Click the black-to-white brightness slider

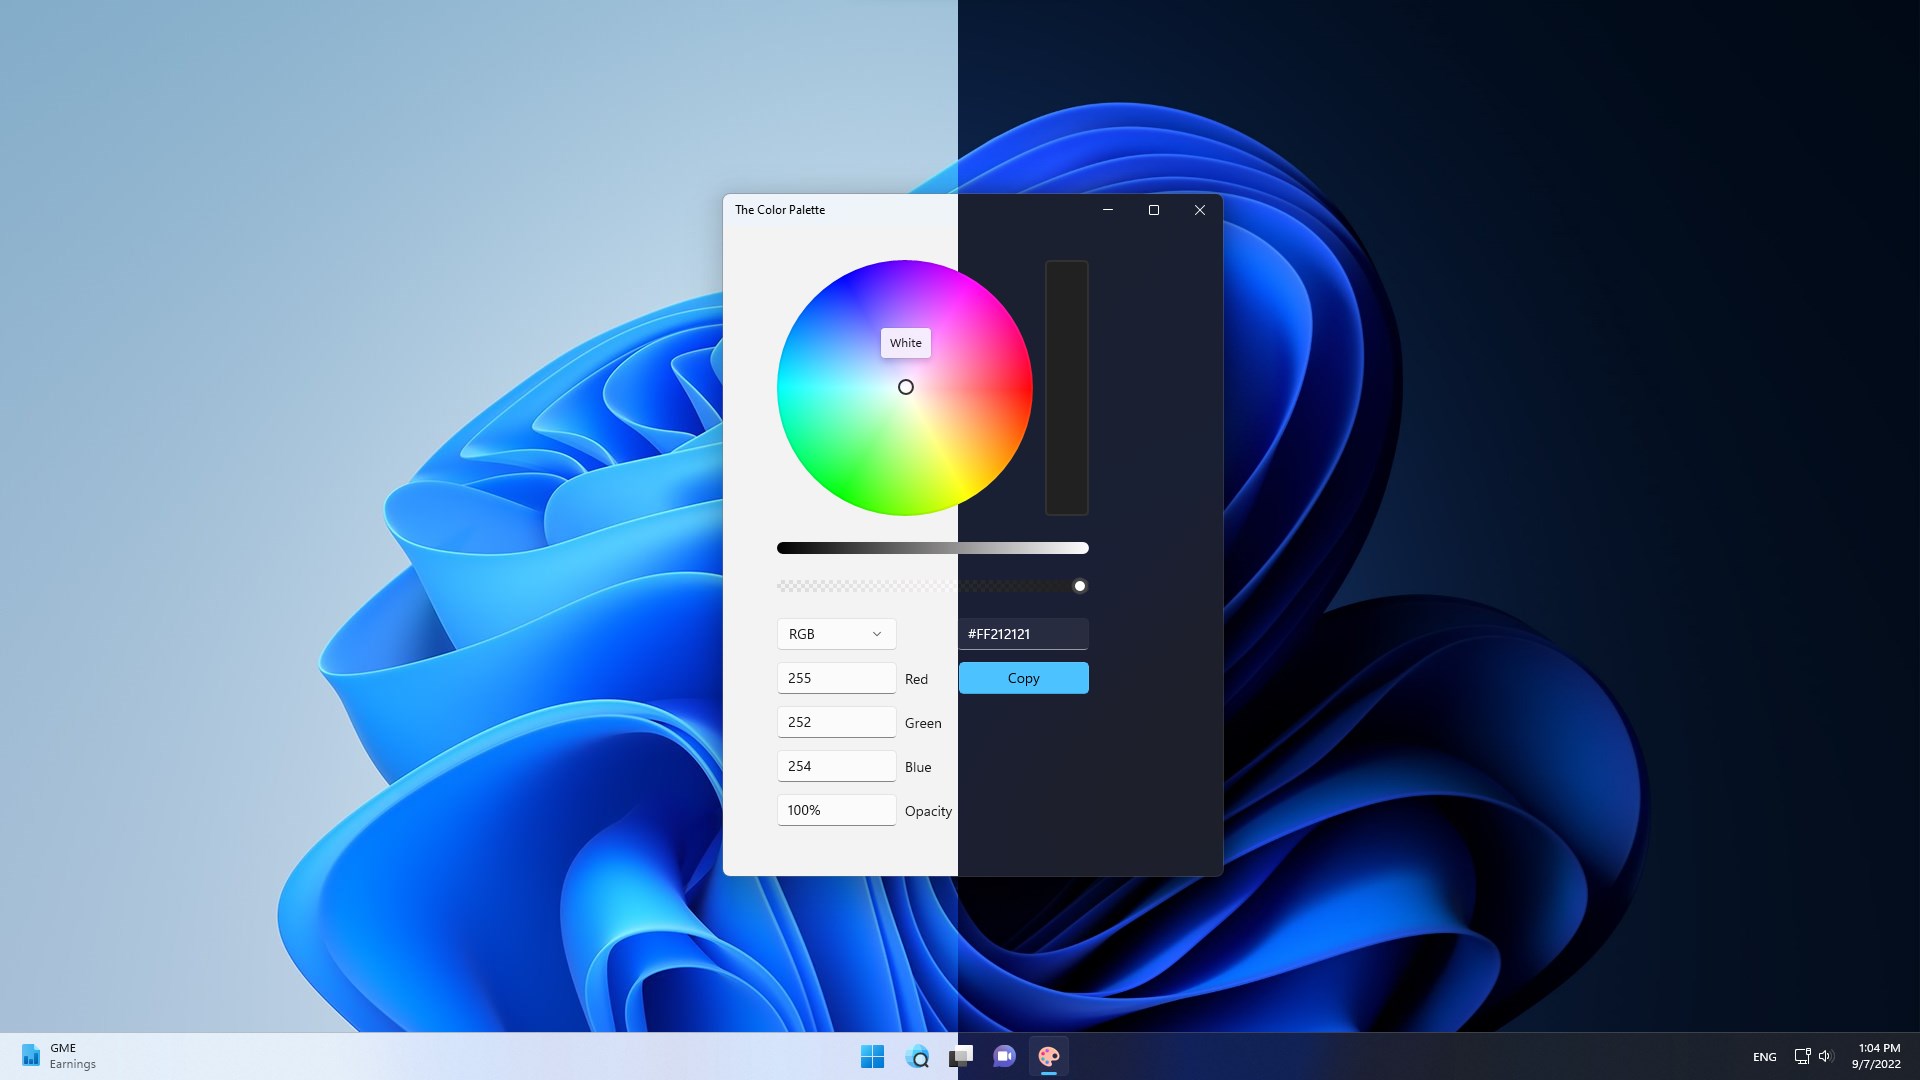pos(932,548)
